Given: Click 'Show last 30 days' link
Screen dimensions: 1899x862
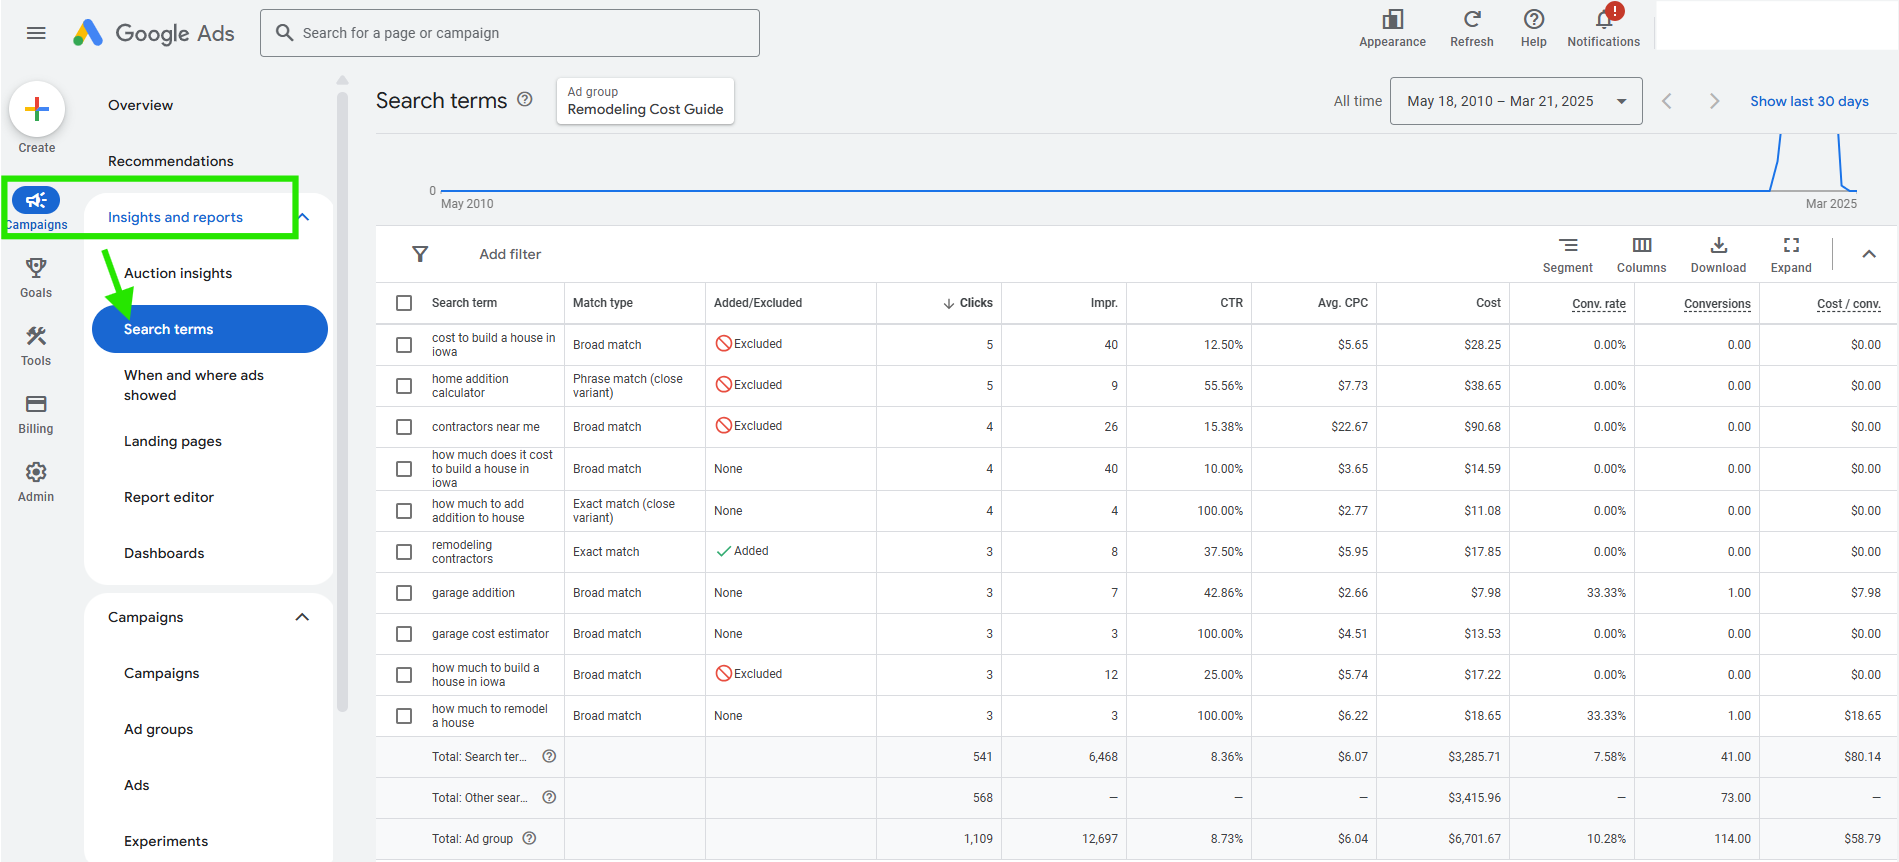Looking at the screenshot, I should (1808, 101).
